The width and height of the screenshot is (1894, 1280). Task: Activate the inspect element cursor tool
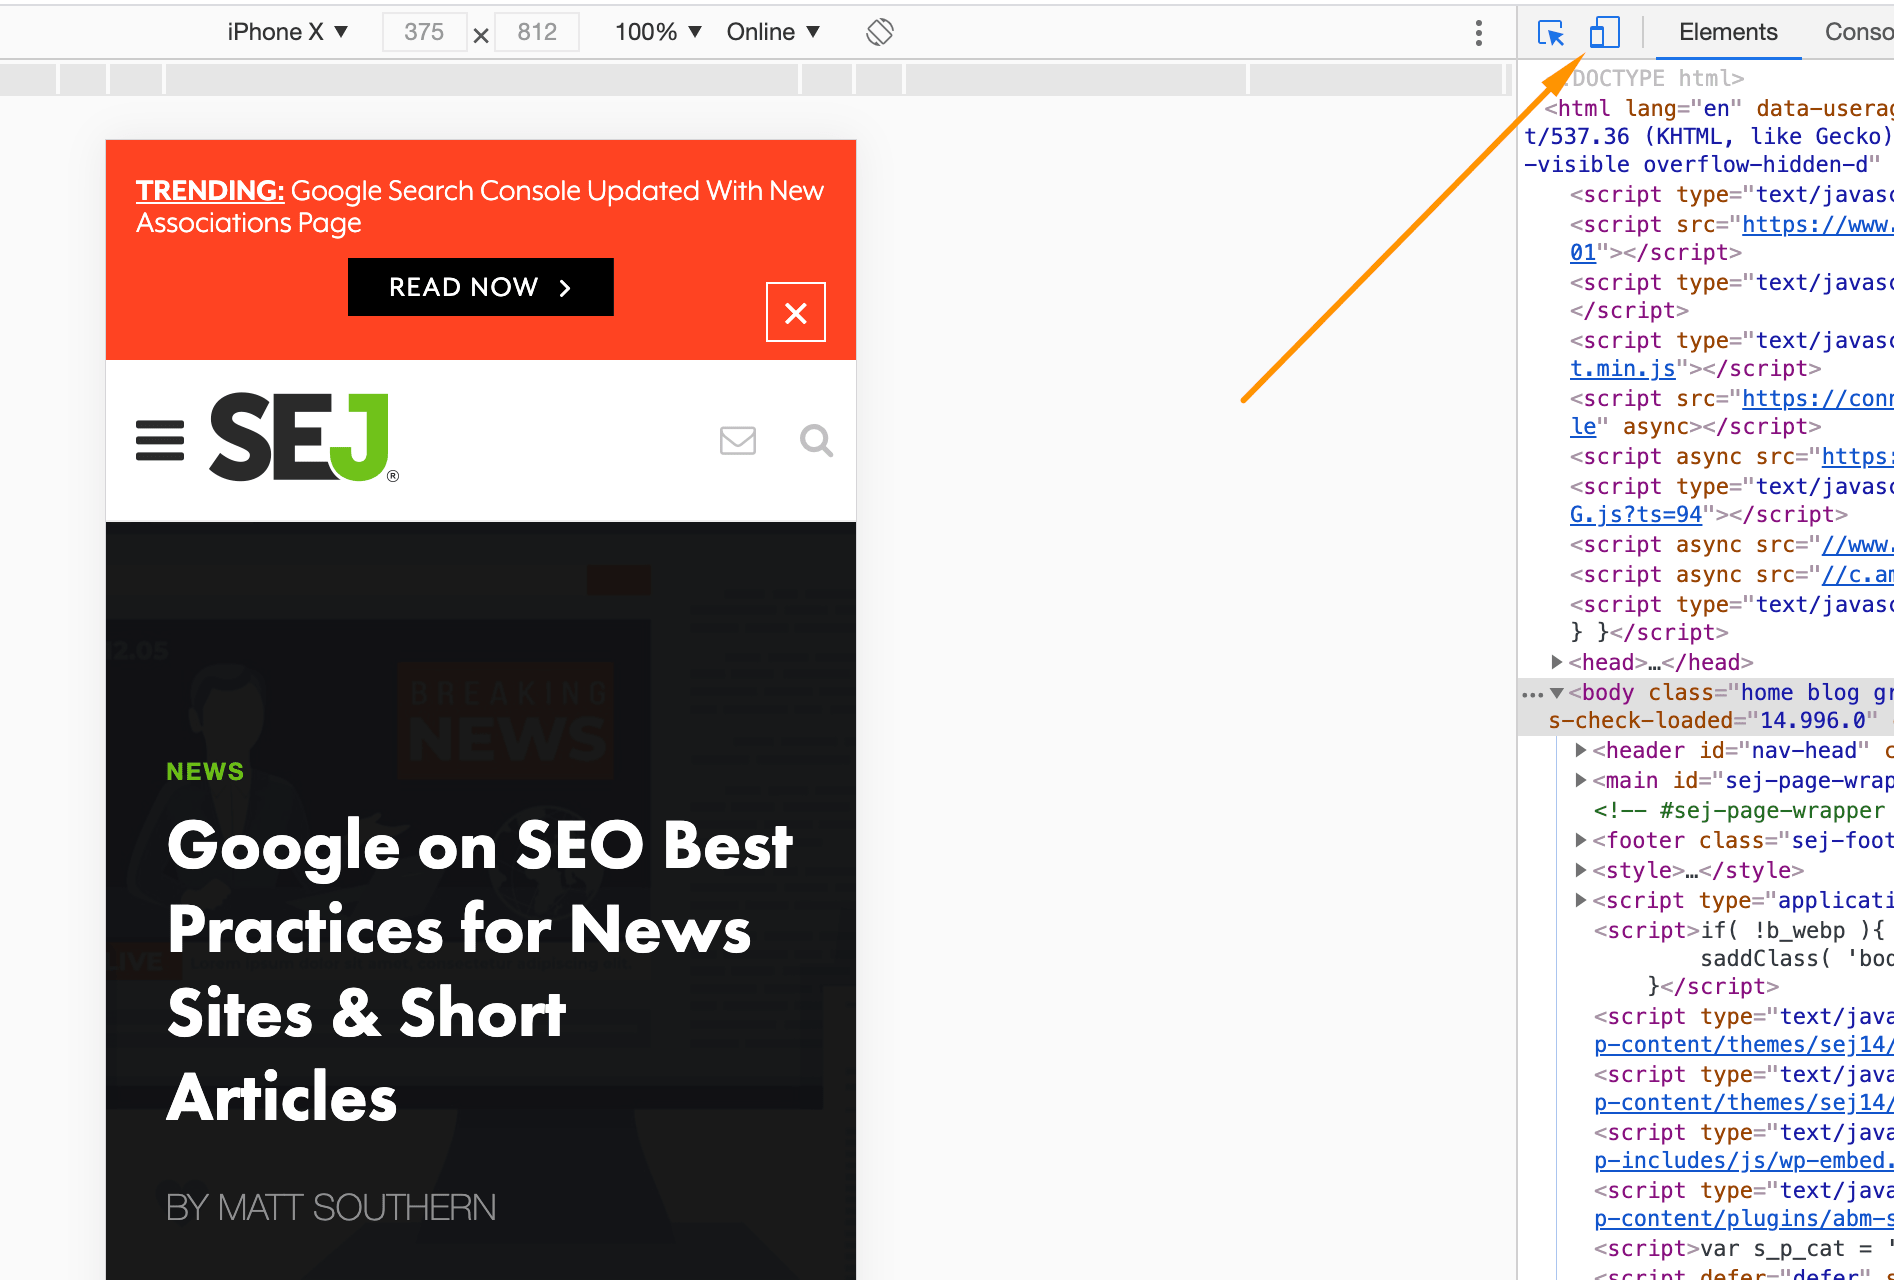pyautogui.click(x=1550, y=32)
